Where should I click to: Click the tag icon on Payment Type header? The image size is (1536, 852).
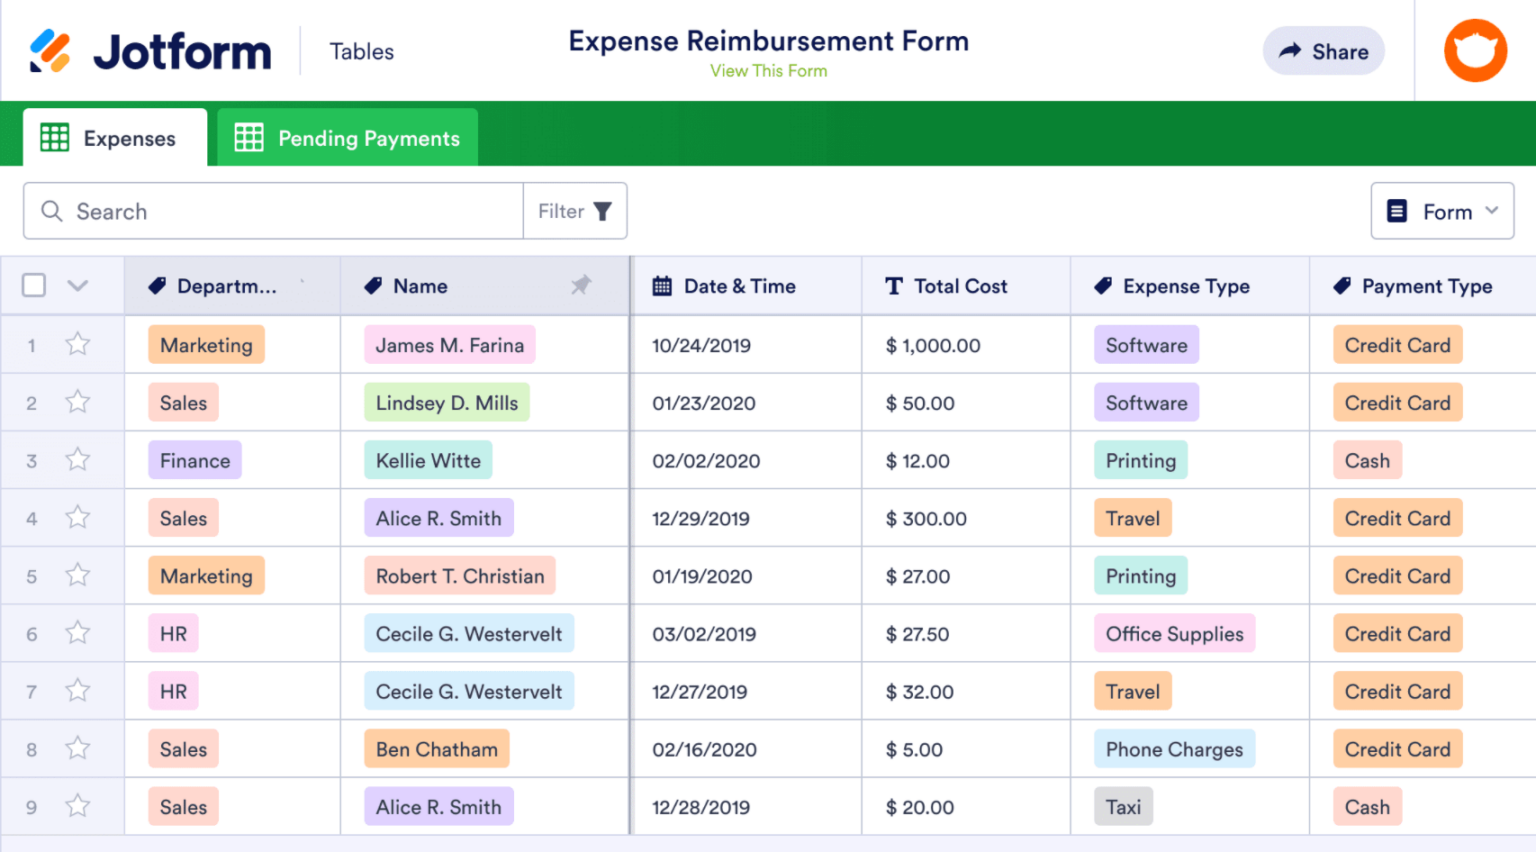(1341, 285)
